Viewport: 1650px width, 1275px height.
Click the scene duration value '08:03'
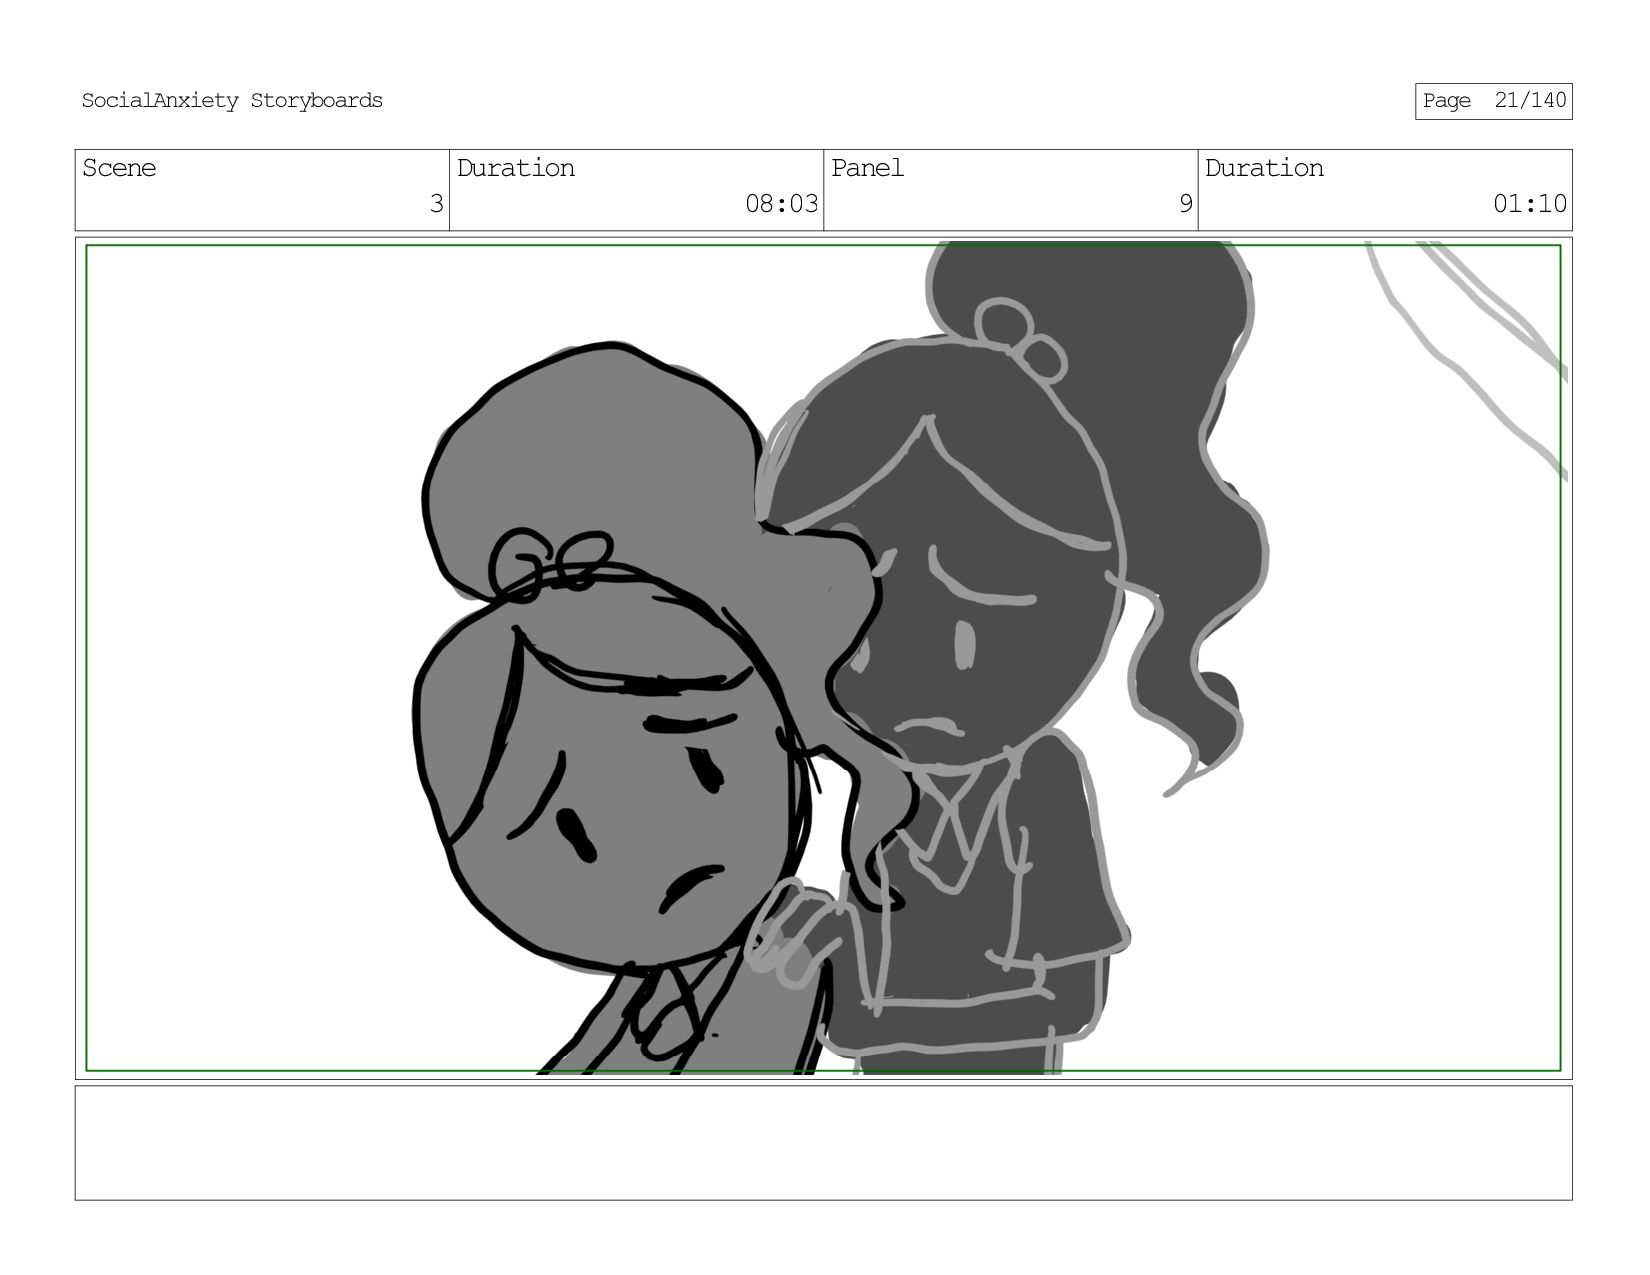click(781, 204)
